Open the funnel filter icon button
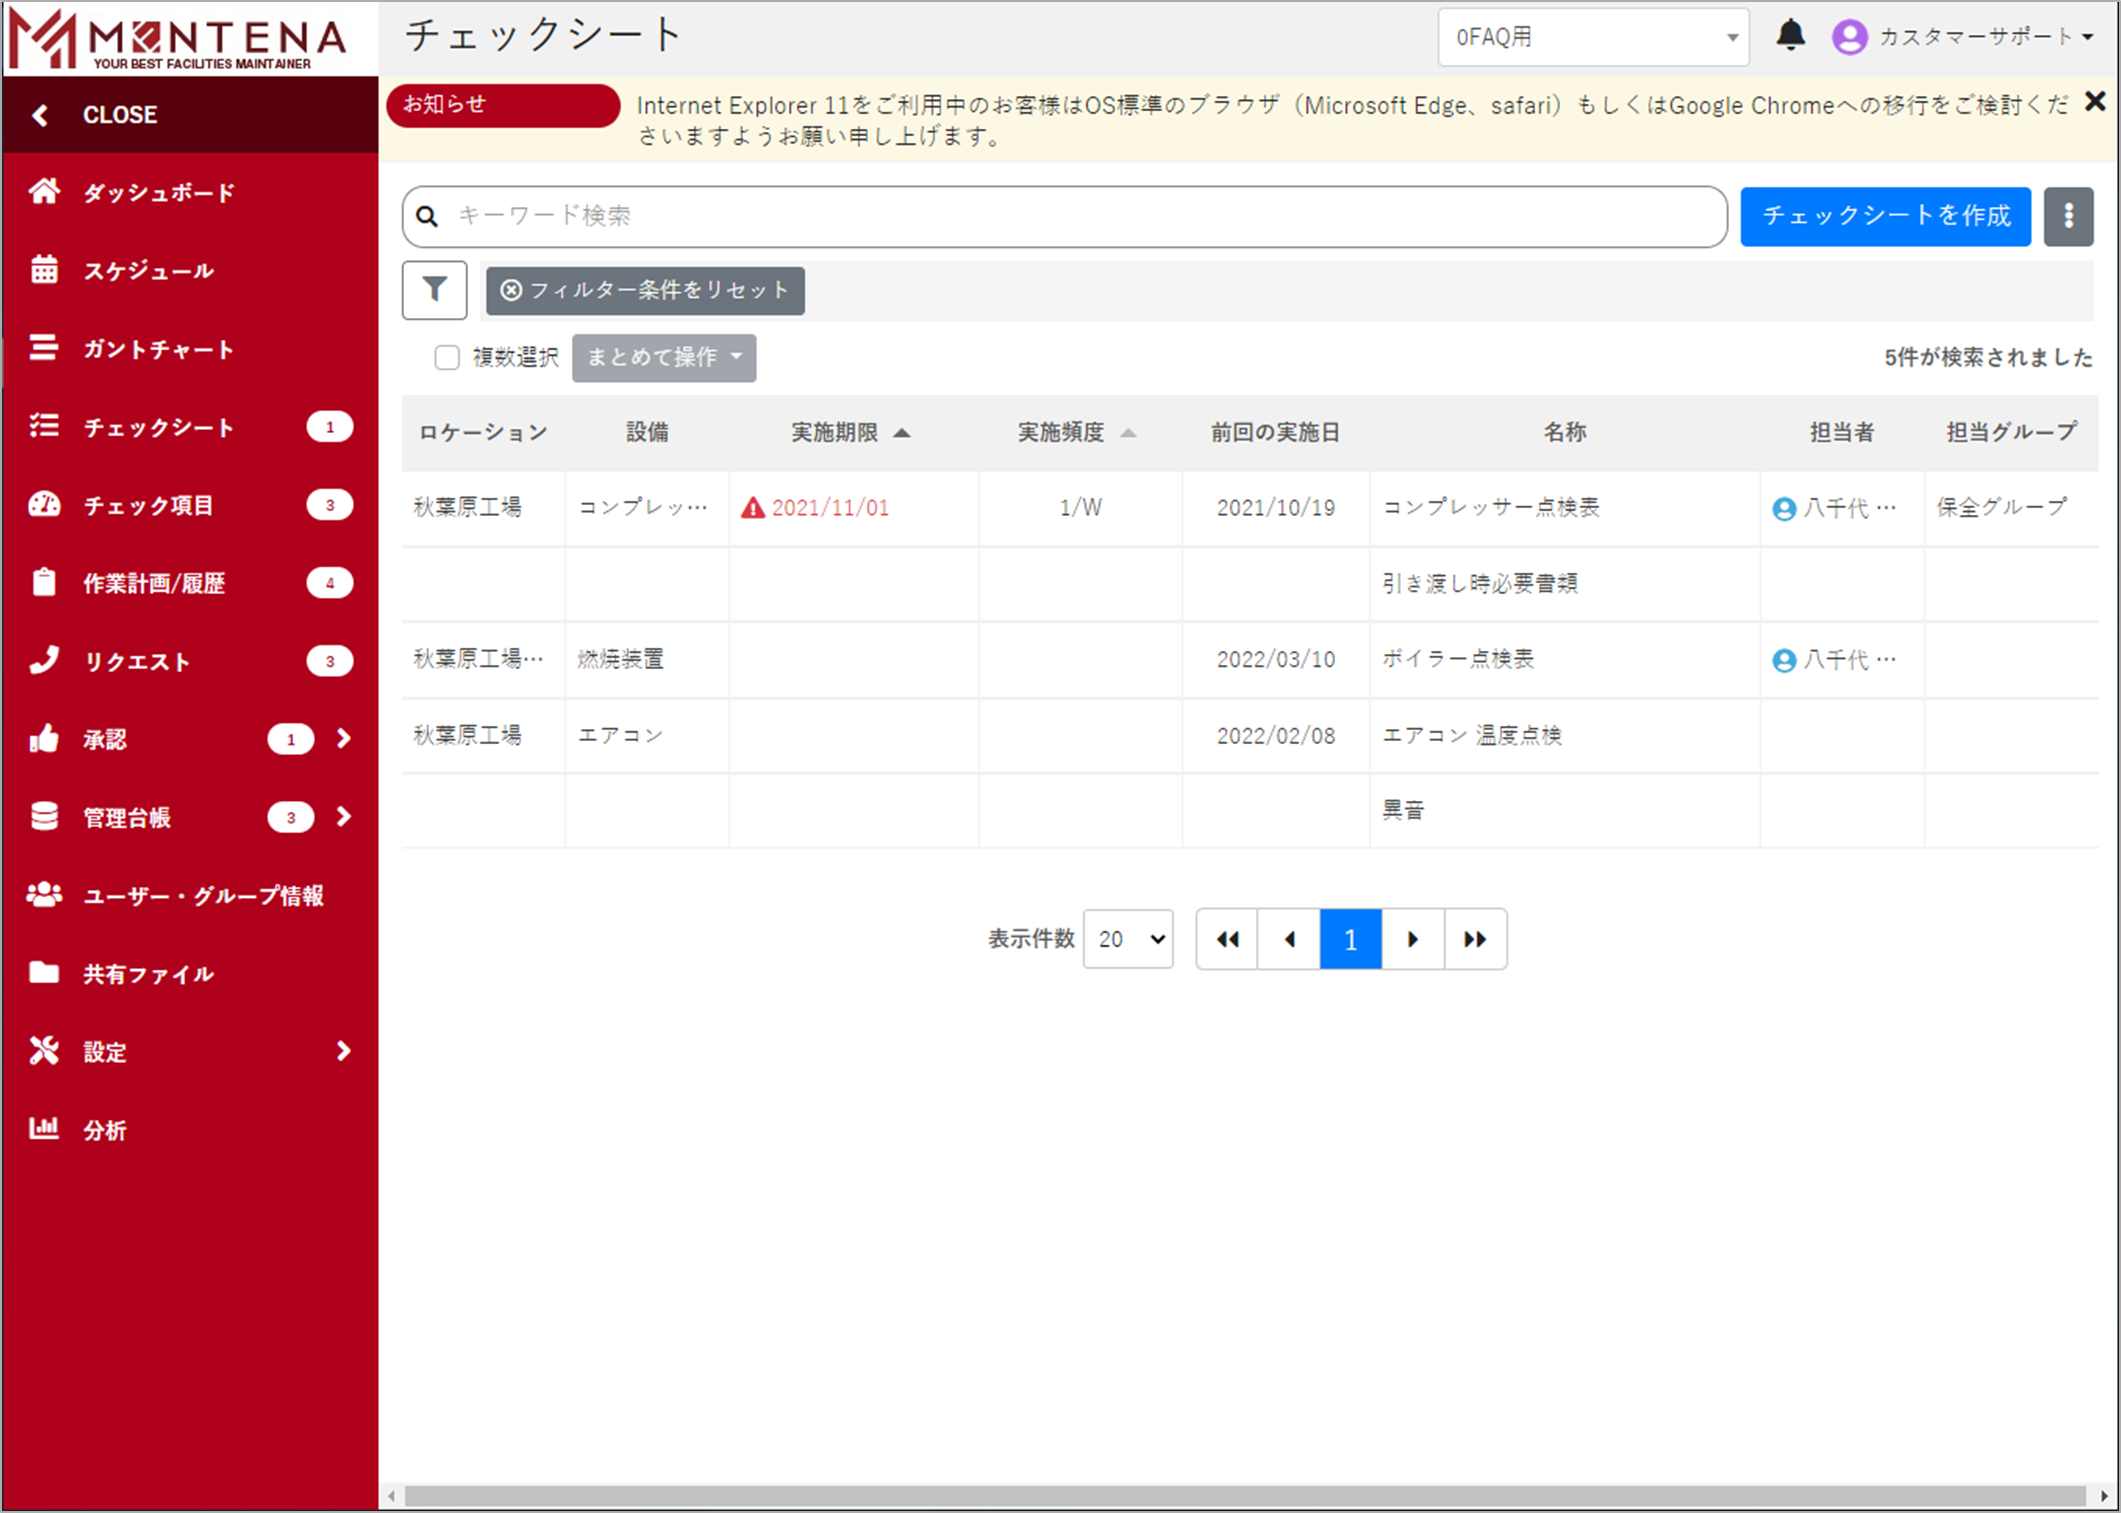The height and width of the screenshot is (1513, 2121). point(434,290)
